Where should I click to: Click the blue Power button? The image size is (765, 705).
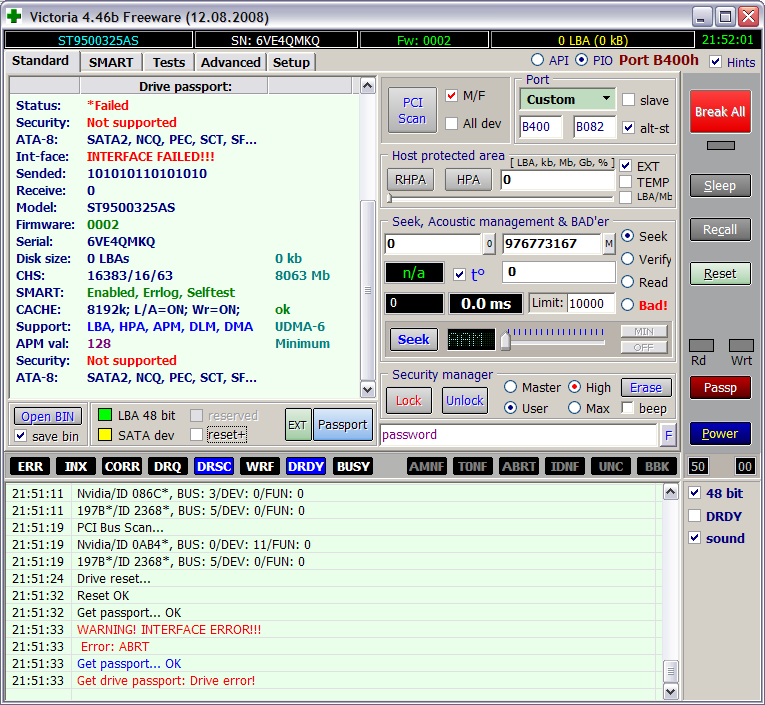point(720,433)
